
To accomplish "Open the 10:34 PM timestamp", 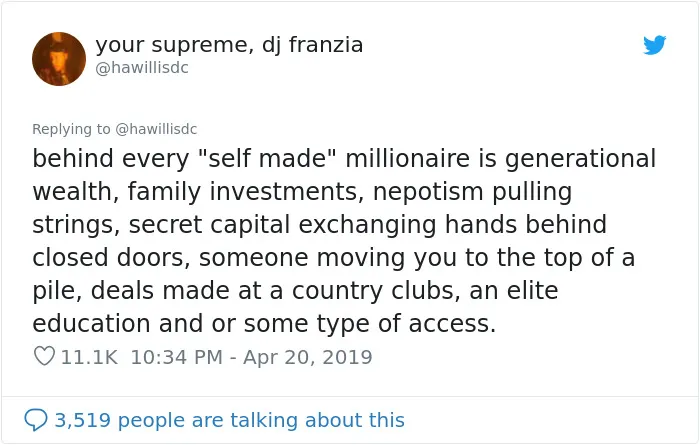I will point(177,357).
